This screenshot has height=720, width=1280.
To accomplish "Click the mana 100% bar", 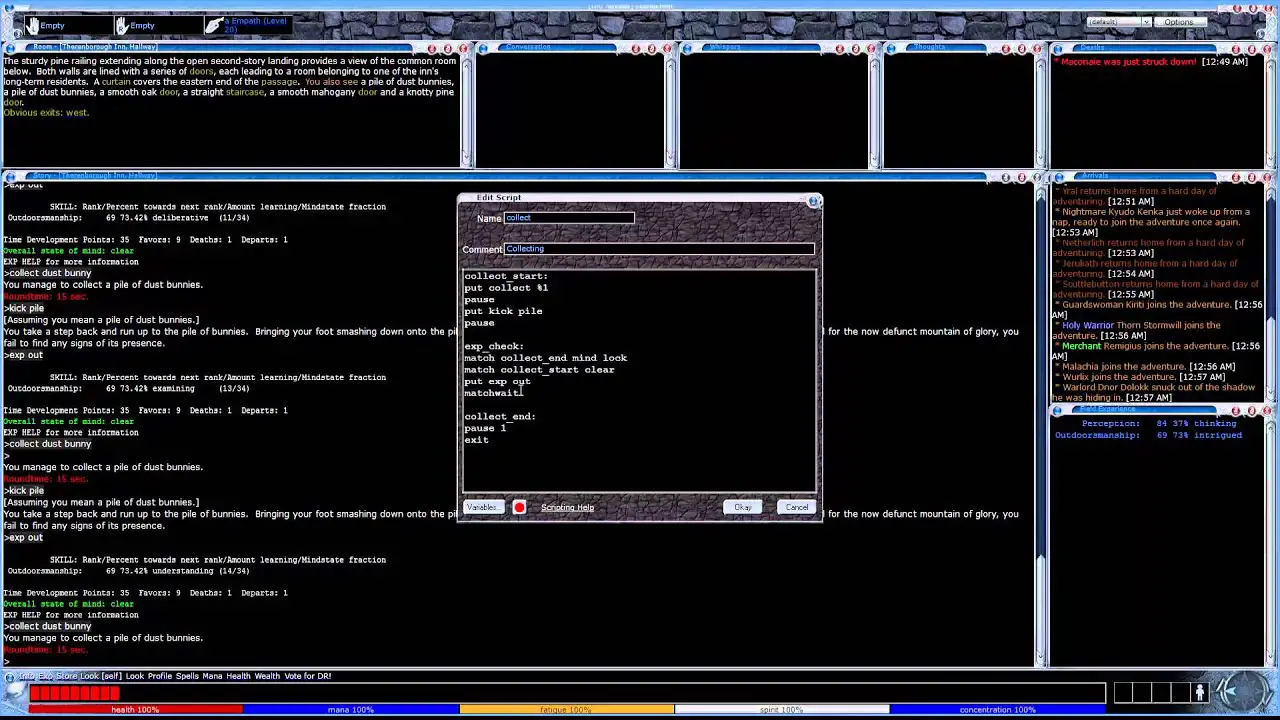I will 351,710.
